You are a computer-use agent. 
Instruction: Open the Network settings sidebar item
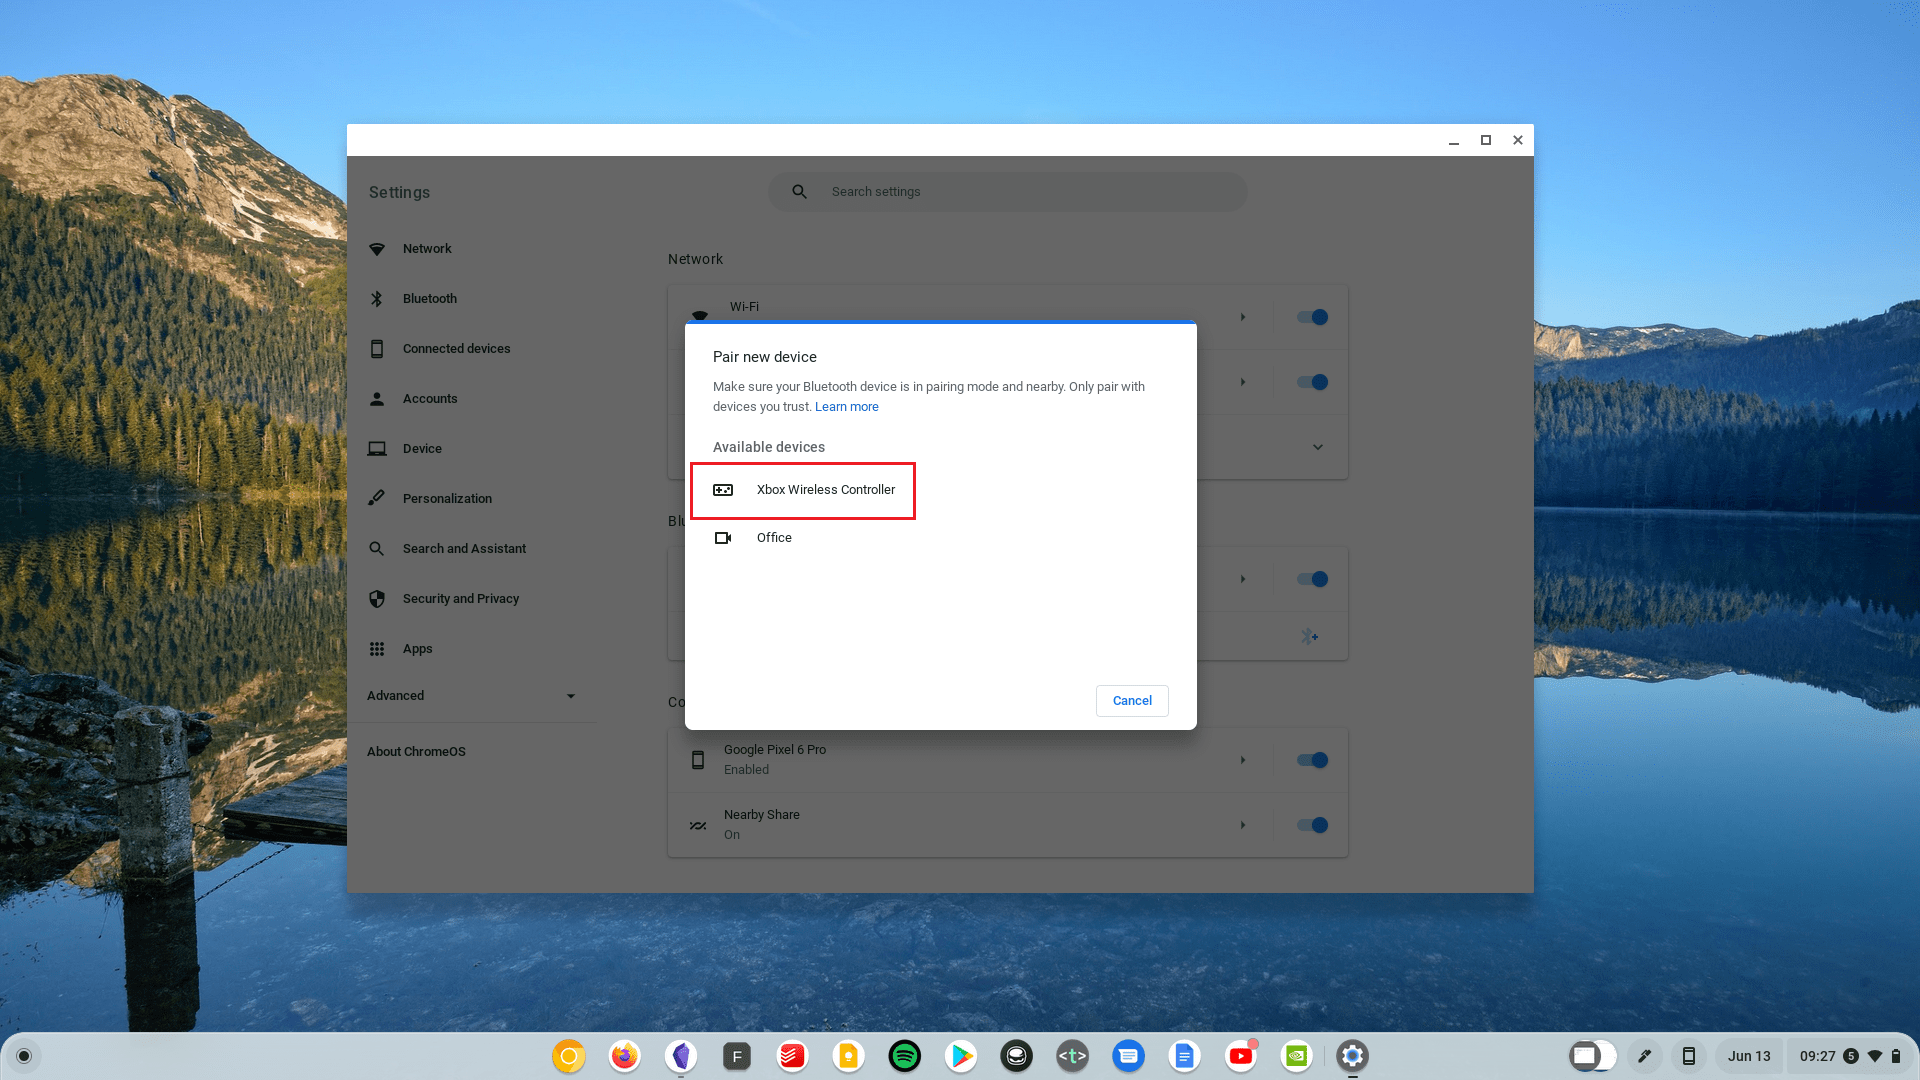(427, 248)
